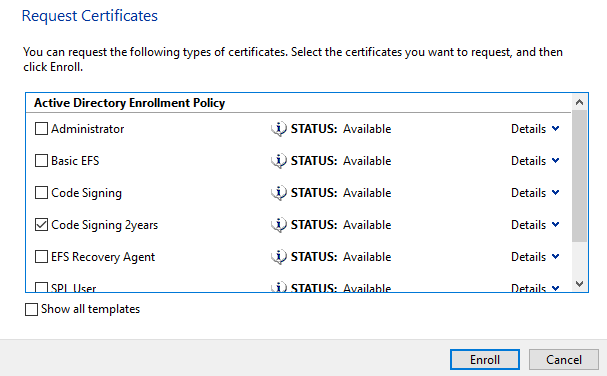The width and height of the screenshot is (607, 376).
Task: Click the Enroll button
Action: click(485, 360)
